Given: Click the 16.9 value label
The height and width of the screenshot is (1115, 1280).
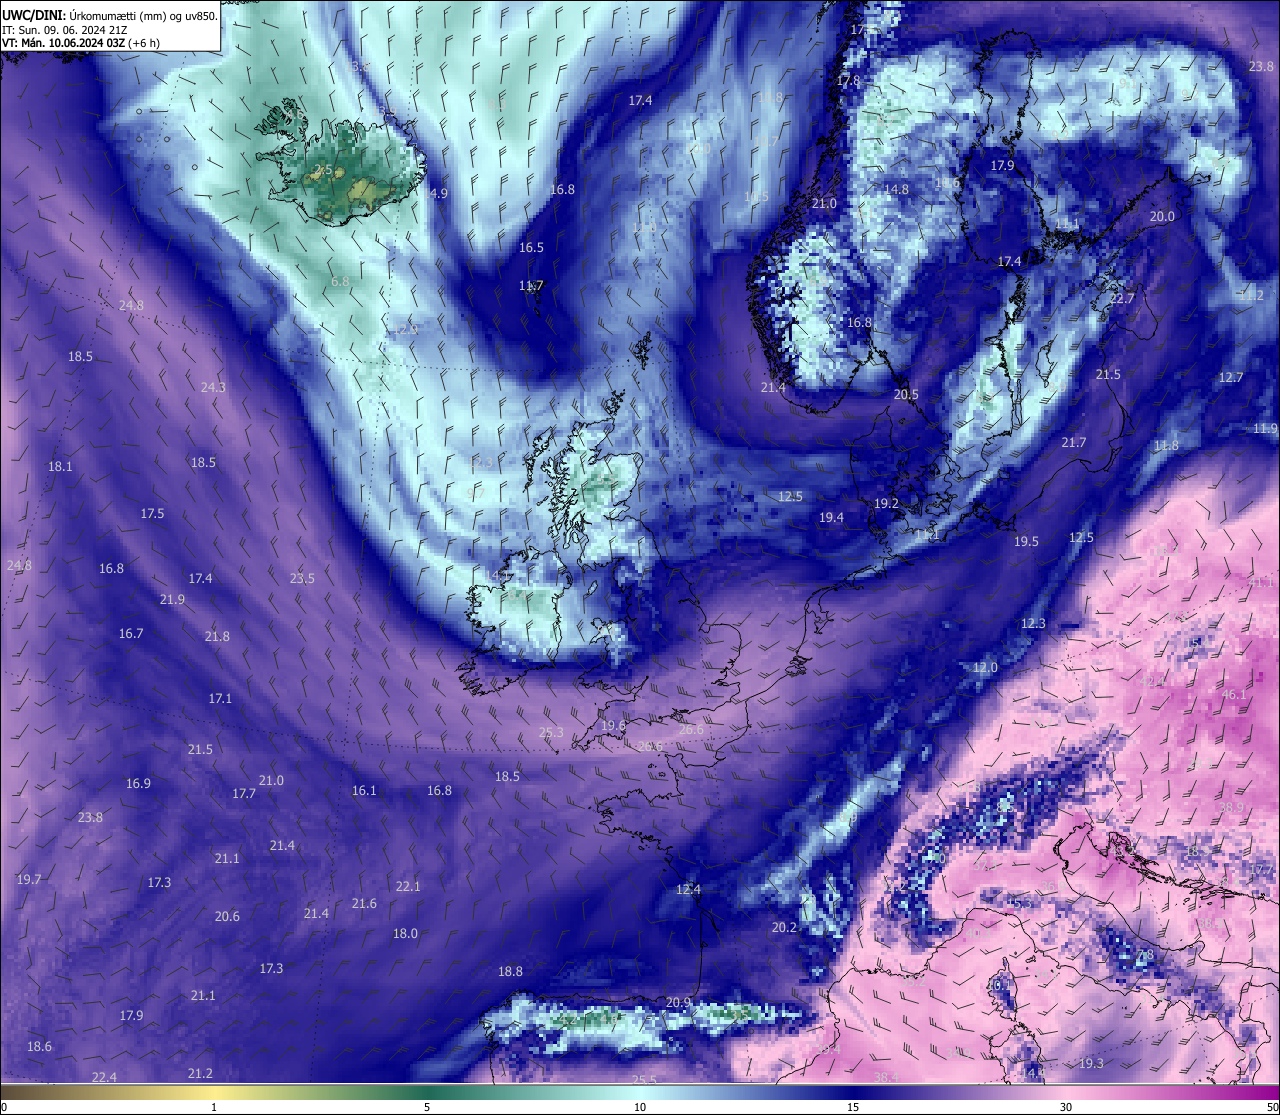Looking at the screenshot, I should 138,783.
